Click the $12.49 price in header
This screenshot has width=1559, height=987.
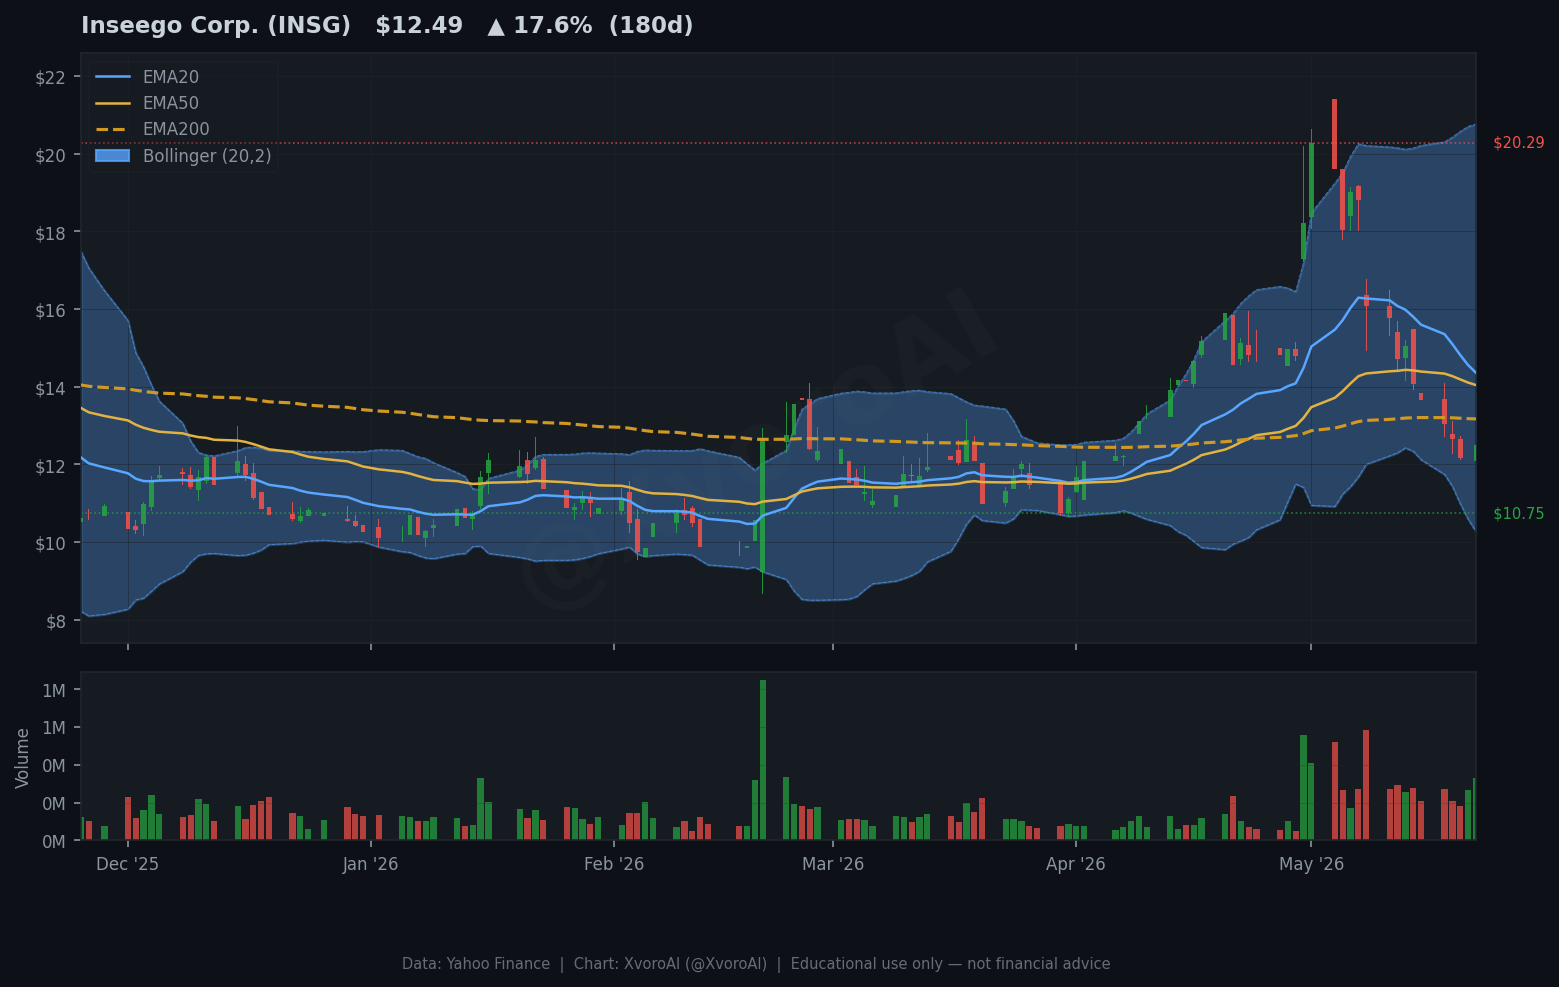[x=419, y=26]
